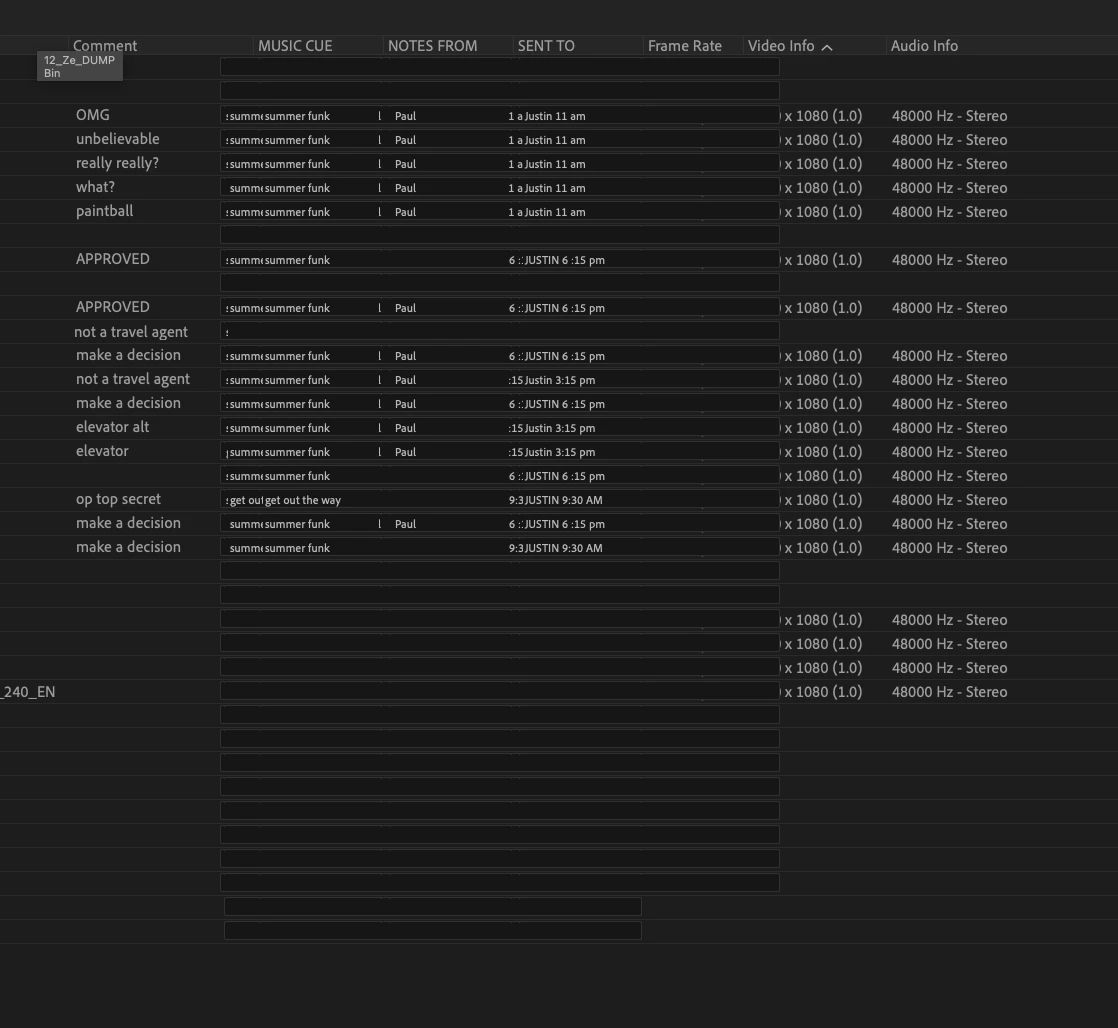Image resolution: width=1118 pixels, height=1028 pixels.
Task: Edit Paul notes field in unbelievable row
Action: click(406, 140)
